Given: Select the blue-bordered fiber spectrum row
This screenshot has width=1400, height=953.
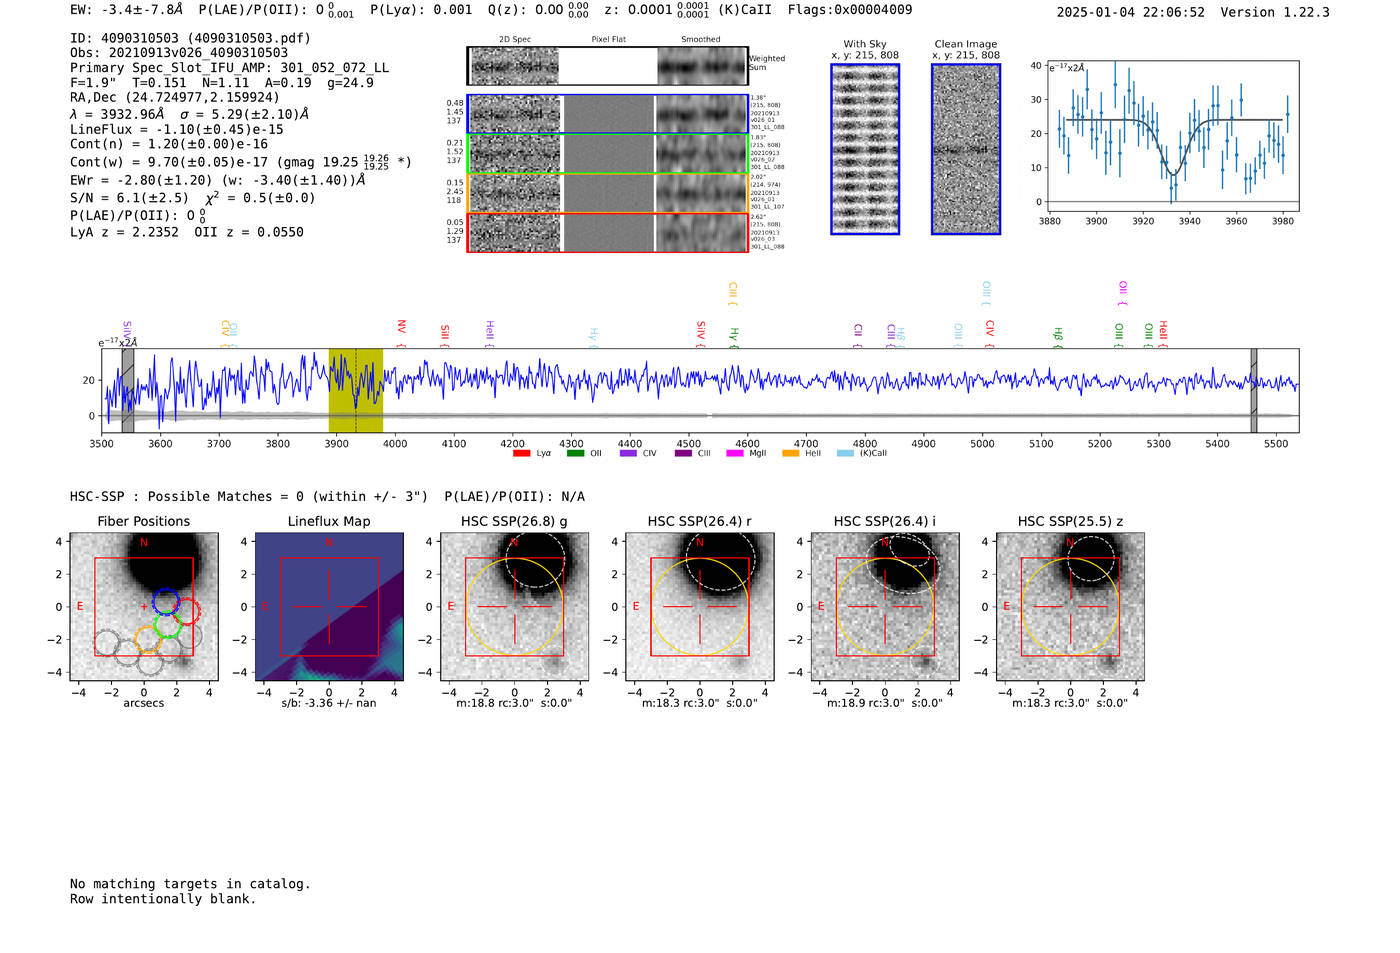Looking at the screenshot, I should coord(607,114).
